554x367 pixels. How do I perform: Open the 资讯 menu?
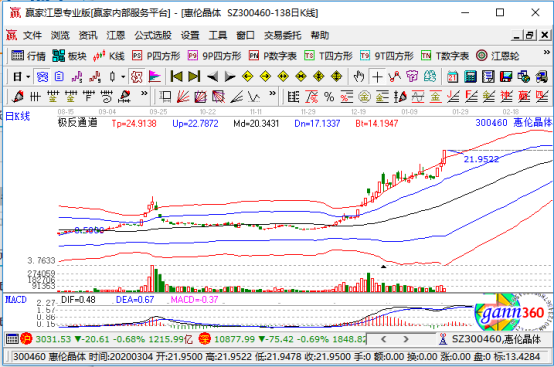click(x=88, y=35)
